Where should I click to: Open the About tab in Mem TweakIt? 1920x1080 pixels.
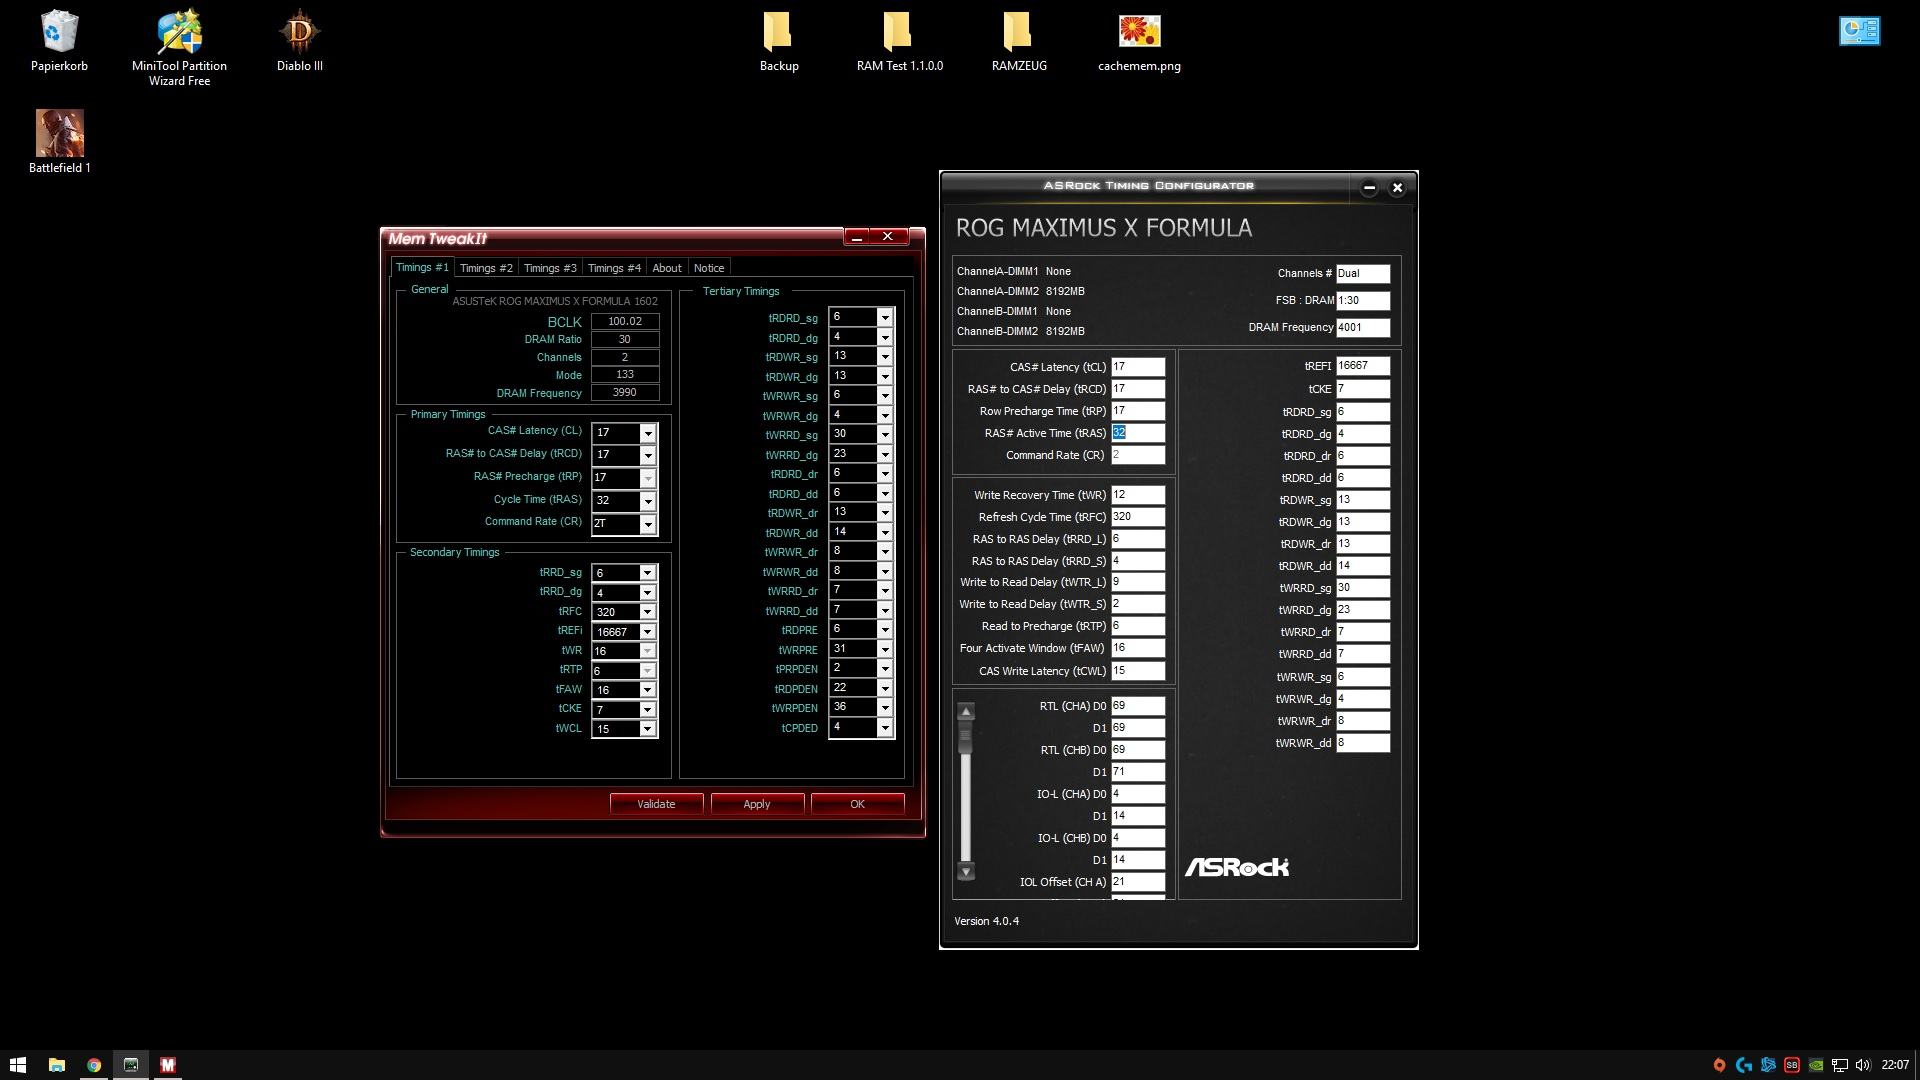click(x=667, y=268)
